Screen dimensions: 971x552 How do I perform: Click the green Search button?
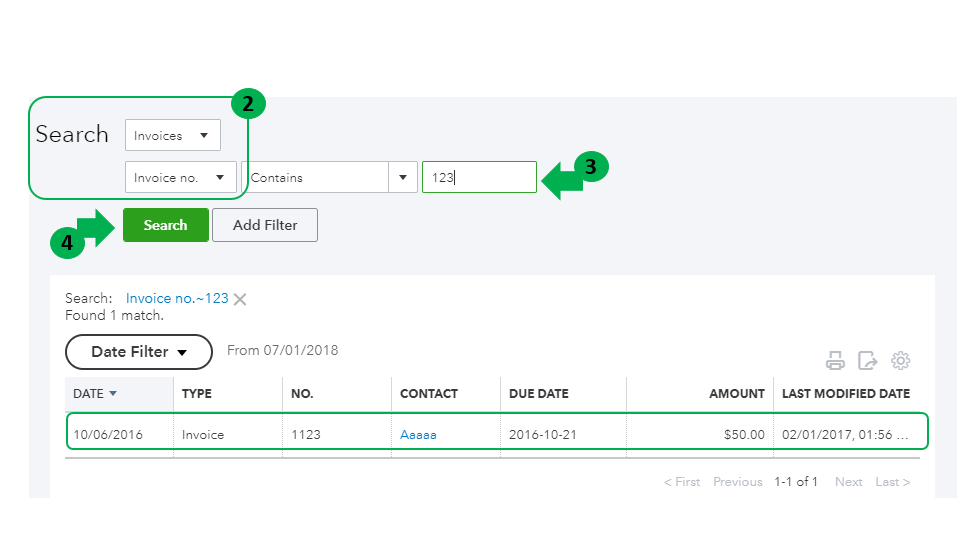tap(165, 225)
